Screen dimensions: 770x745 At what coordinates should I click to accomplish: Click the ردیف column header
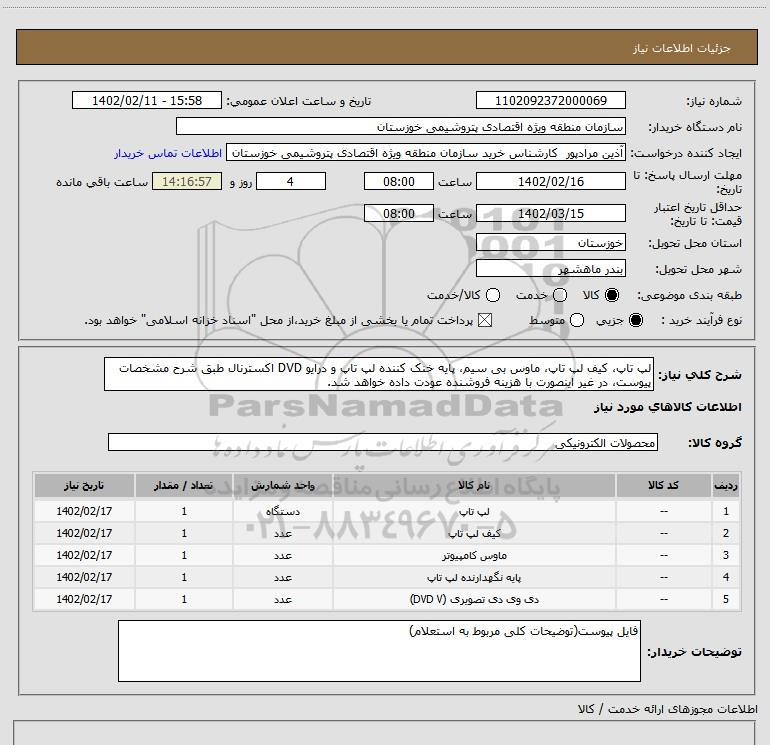pos(726,485)
